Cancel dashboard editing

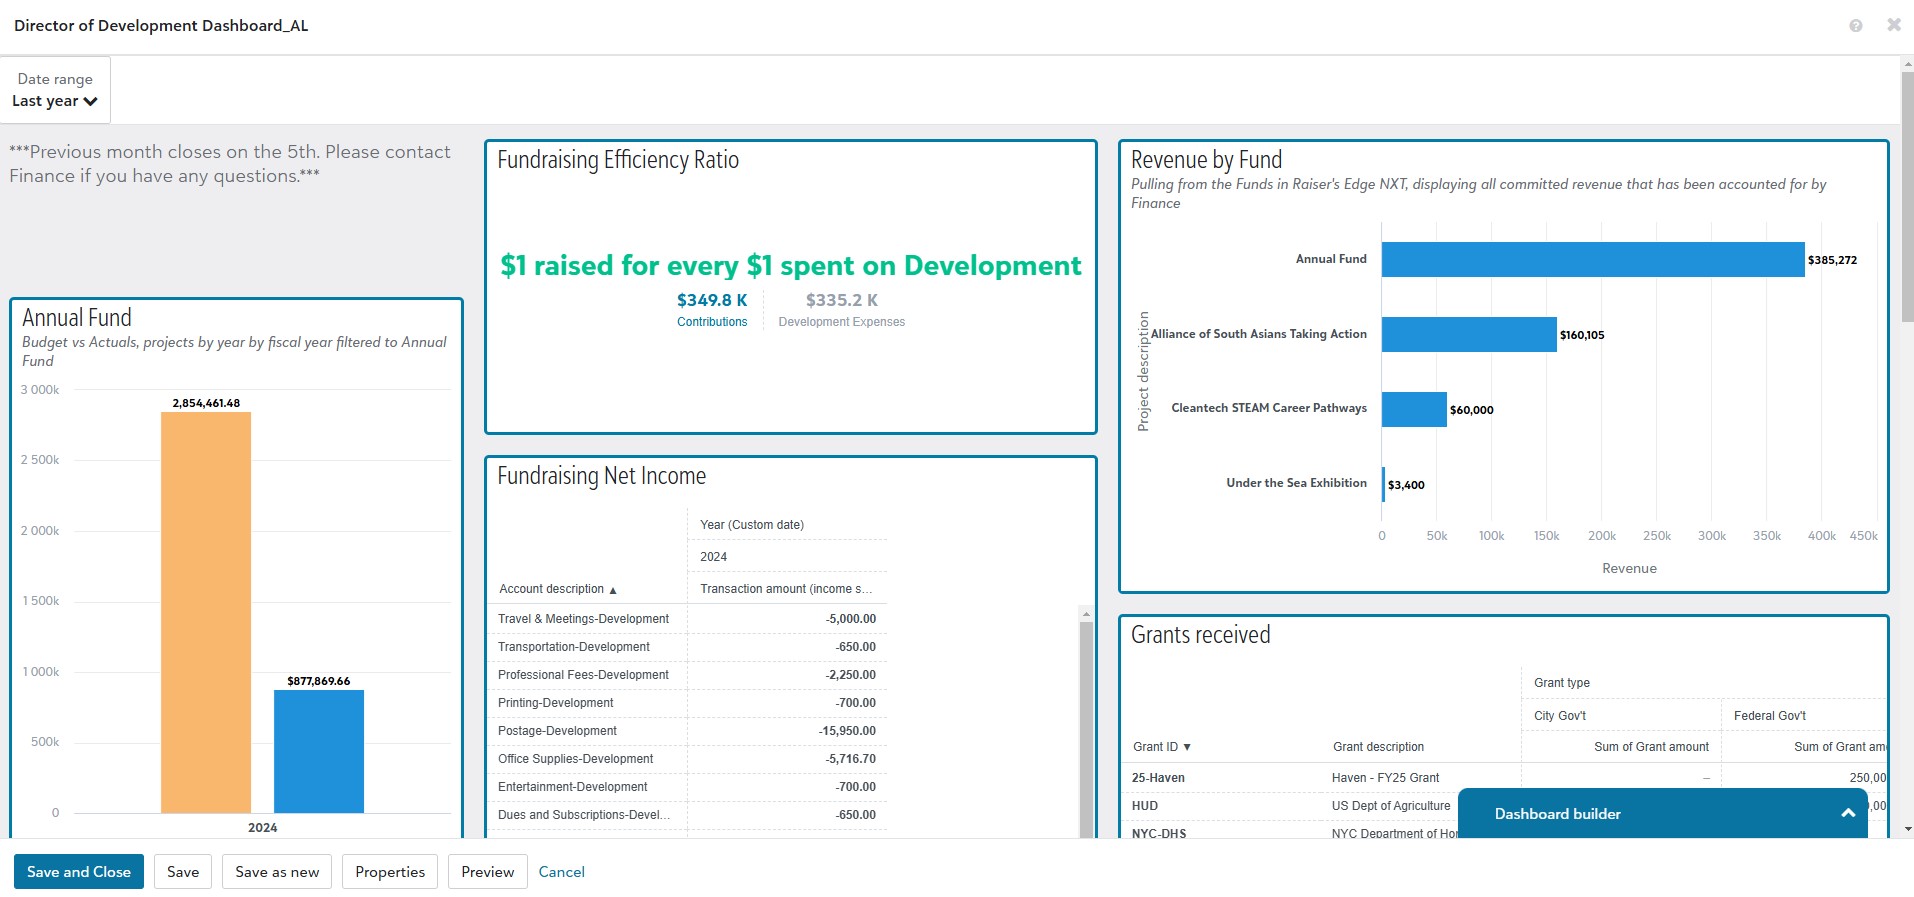tap(561, 872)
